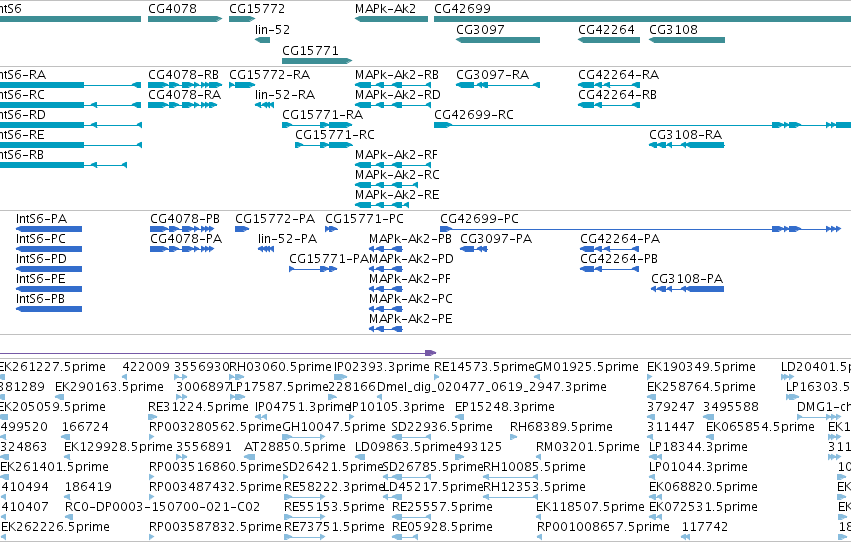The width and height of the screenshot is (851, 542).
Task: Click transcript MAPk-Ak2-RF
Action: click(396, 155)
